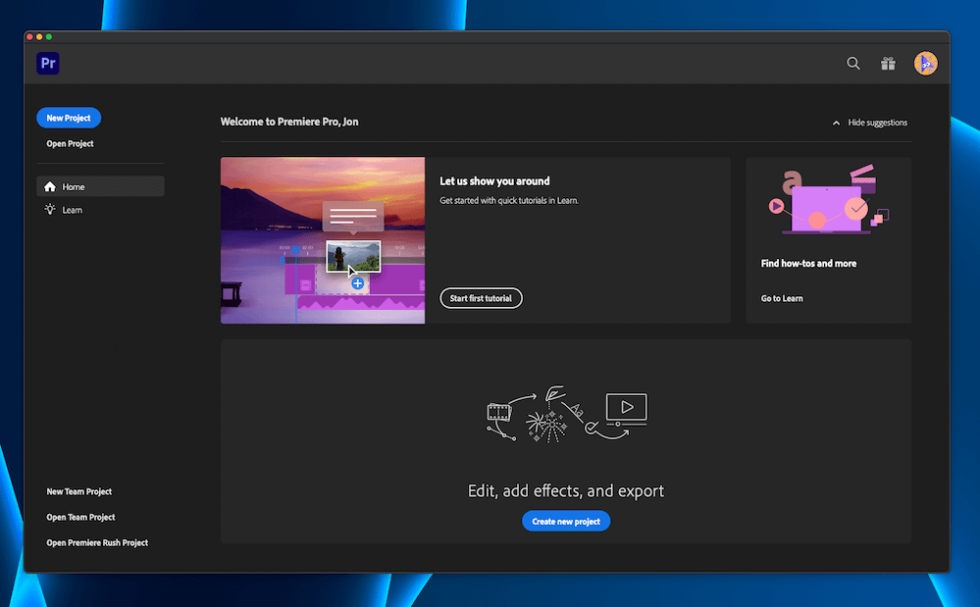The height and width of the screenshot is (607, 980).
Task: Click the sunset tutorial preview thumbnail
Action: click(x=322, y=240)
